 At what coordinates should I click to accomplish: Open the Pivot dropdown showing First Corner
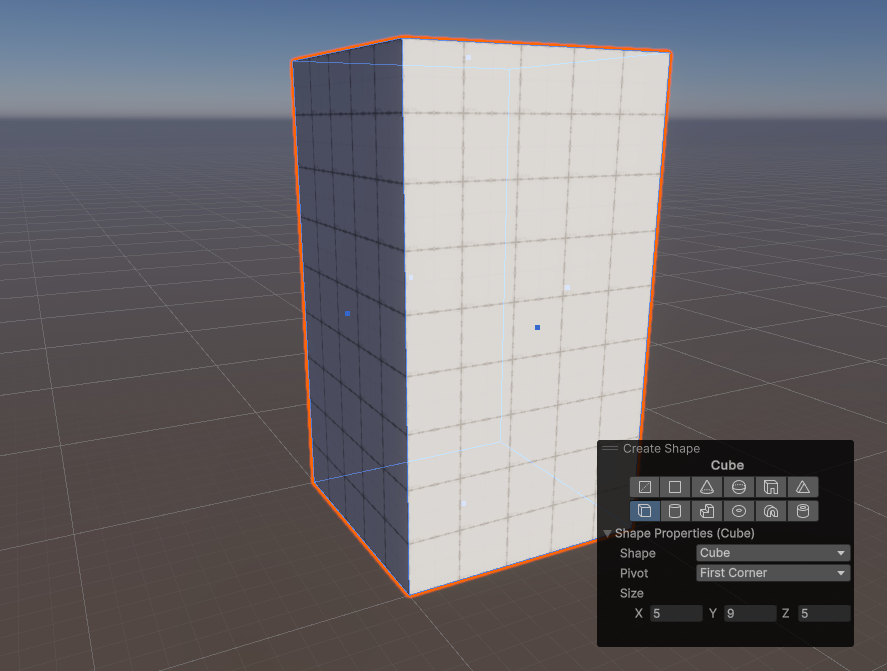(x=773, y=573)
